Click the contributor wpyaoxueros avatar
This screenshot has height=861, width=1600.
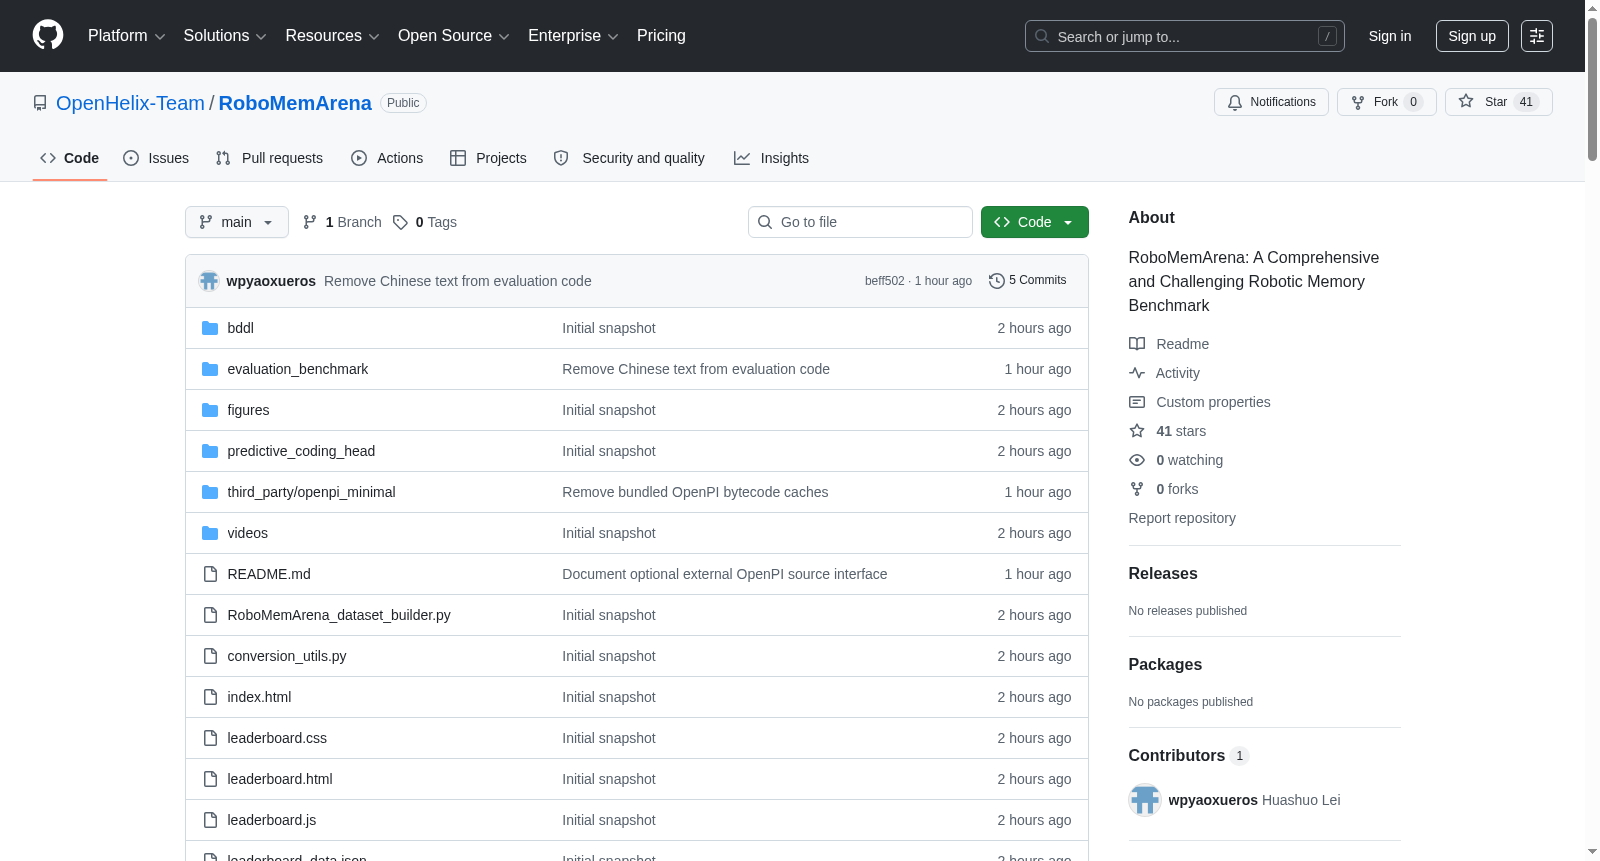coord(1145,800)
